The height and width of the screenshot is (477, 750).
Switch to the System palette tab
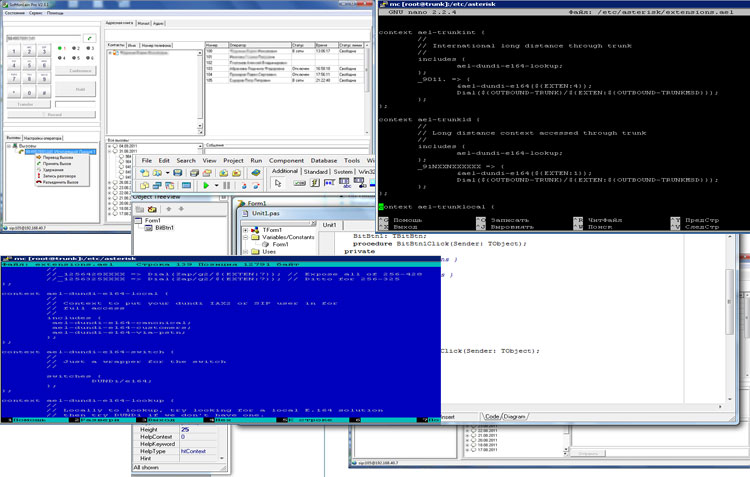(343, 172)
